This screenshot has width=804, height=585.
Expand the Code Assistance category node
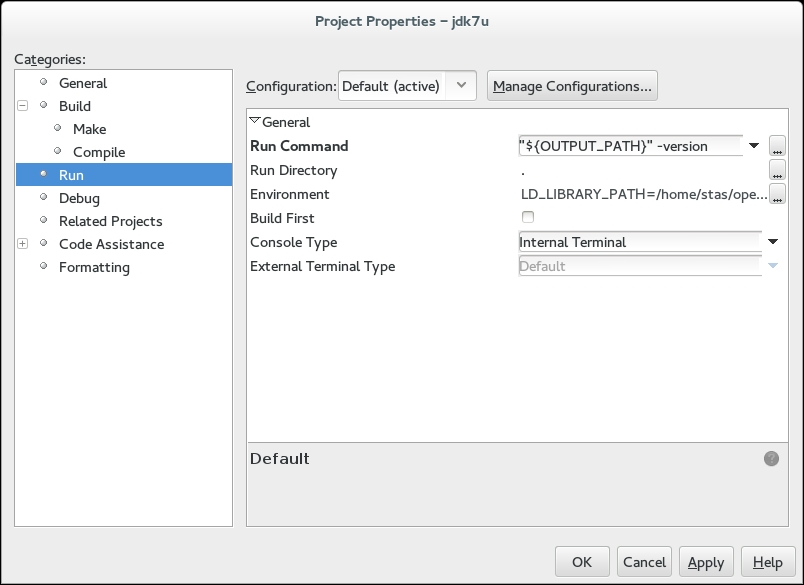[23, 244]
